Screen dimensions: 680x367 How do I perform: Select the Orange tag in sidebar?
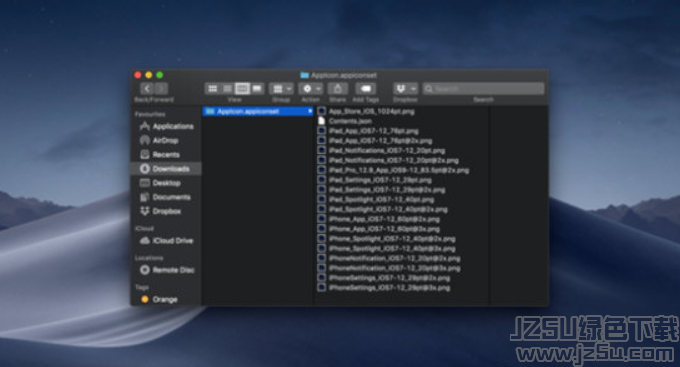pyautogui.click(x=159, y=299)
